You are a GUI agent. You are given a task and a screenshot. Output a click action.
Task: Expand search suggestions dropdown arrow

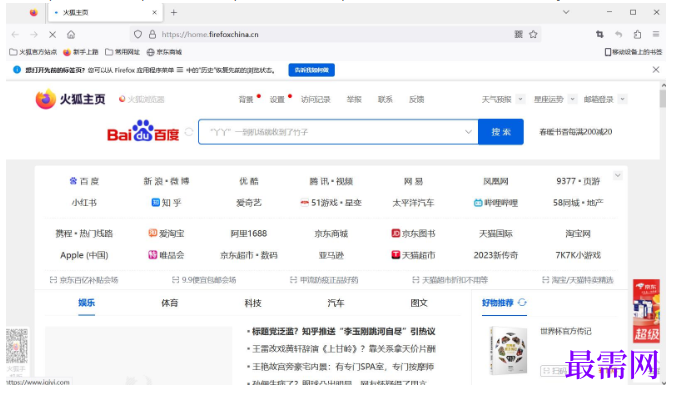(x=468, y=132)
